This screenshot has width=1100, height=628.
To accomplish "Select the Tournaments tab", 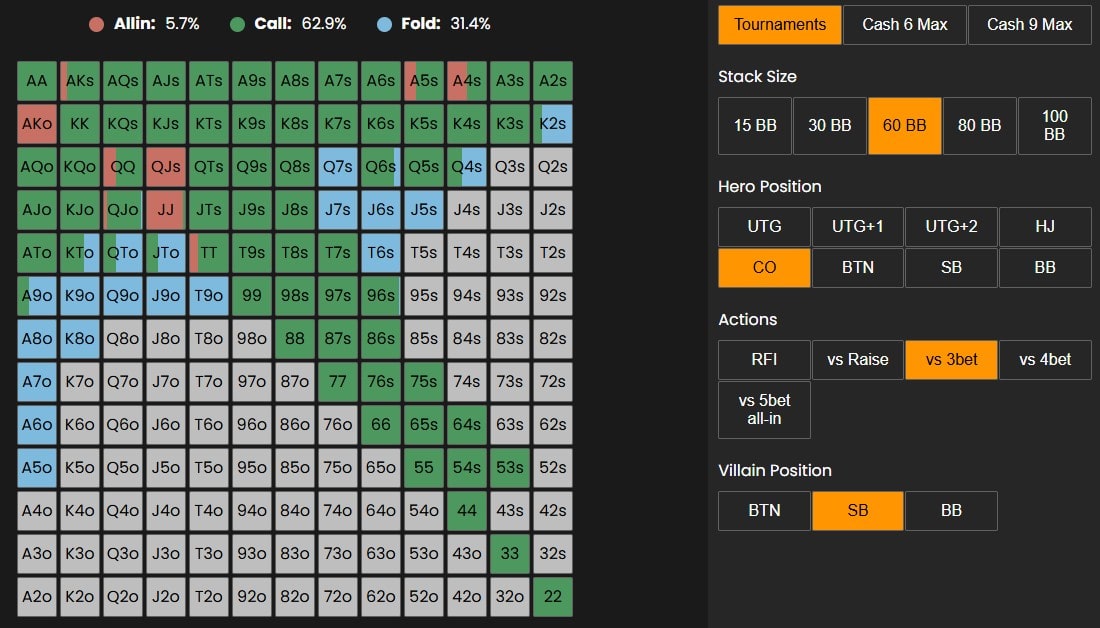I will (x=779, y=25).
